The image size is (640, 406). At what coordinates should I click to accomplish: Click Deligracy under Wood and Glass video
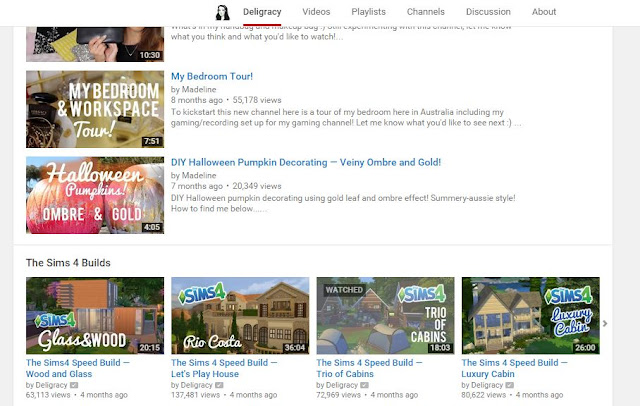51,385
